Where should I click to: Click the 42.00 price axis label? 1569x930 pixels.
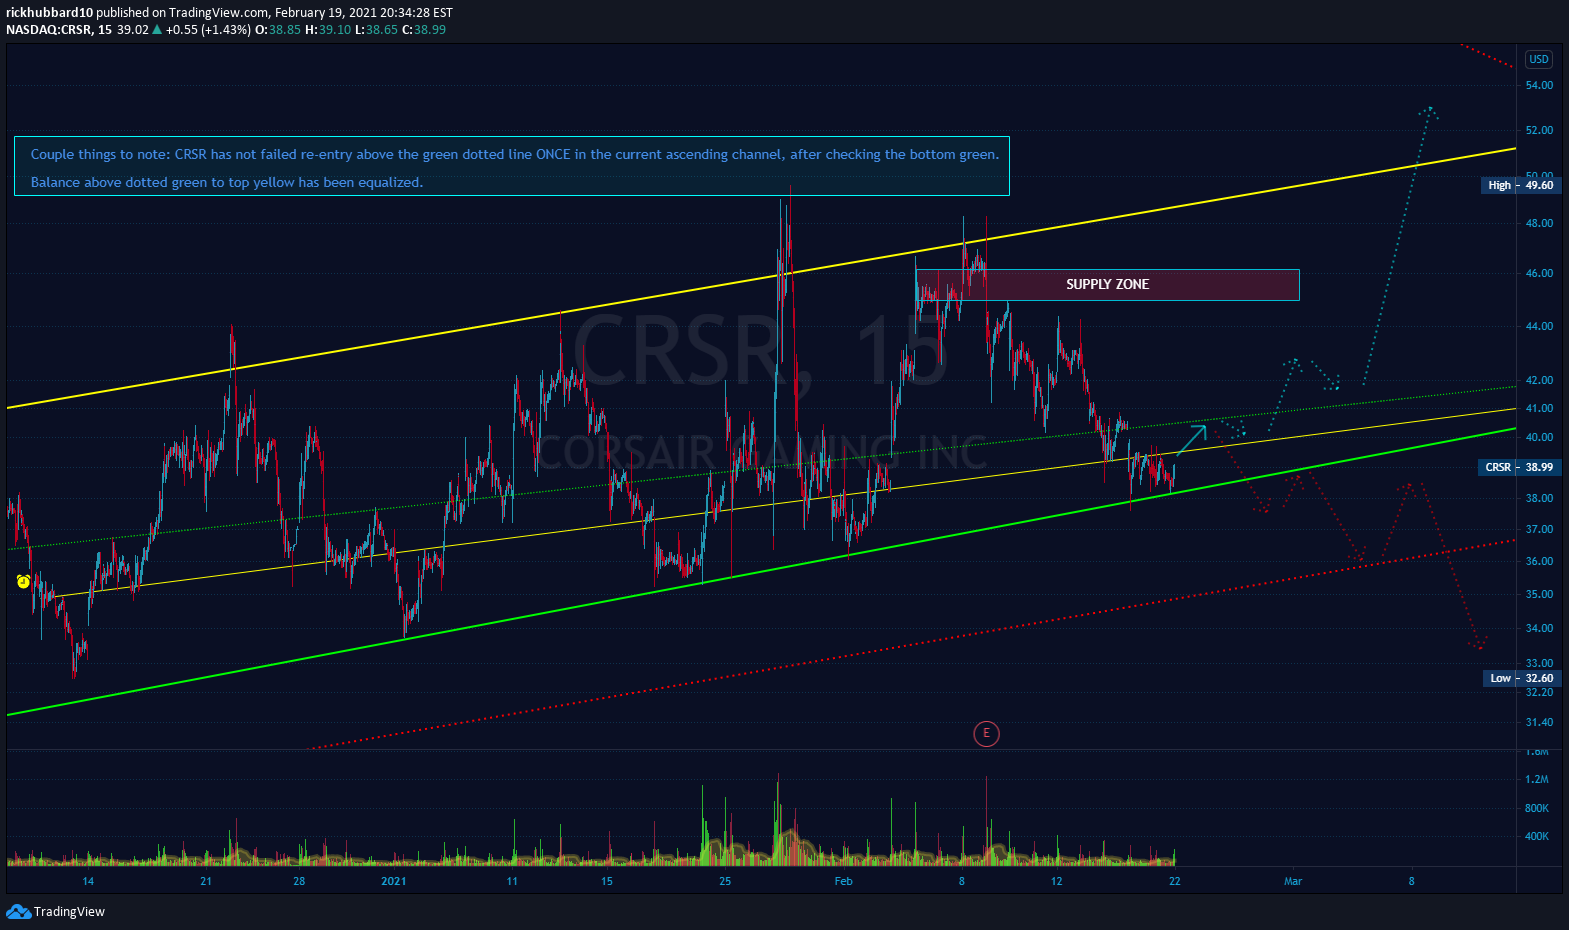click(x=1539, y=380)
